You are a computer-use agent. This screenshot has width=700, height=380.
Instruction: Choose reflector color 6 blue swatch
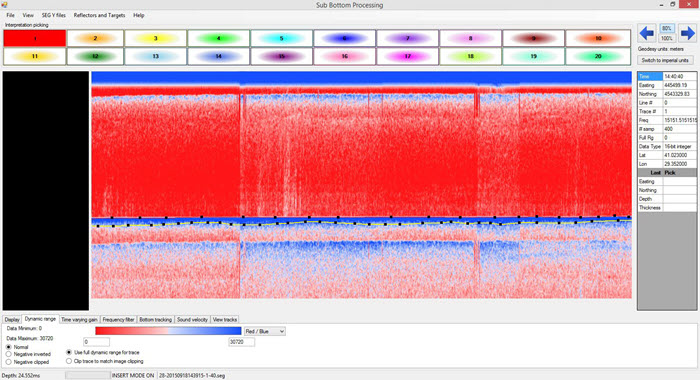coord(344,38)
